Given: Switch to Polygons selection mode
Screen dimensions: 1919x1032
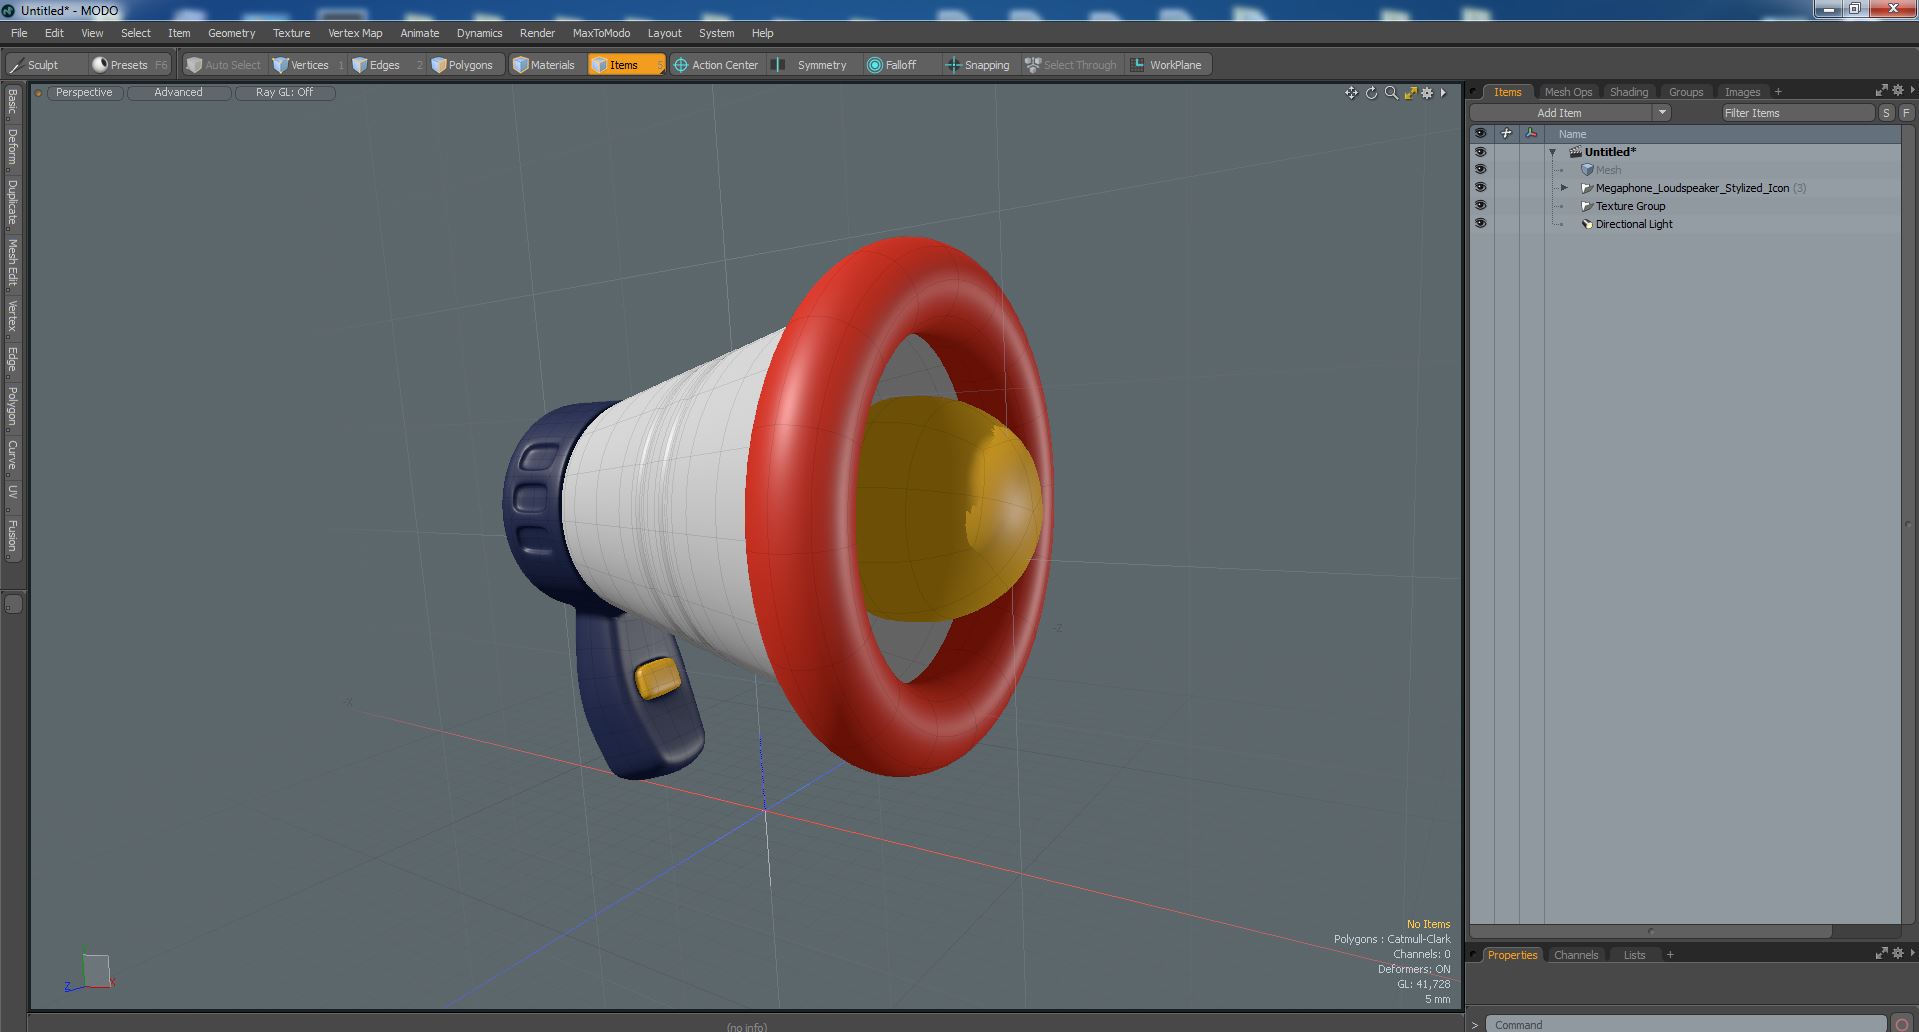Looking at the screenshot, I should click(x=465, y=65).
